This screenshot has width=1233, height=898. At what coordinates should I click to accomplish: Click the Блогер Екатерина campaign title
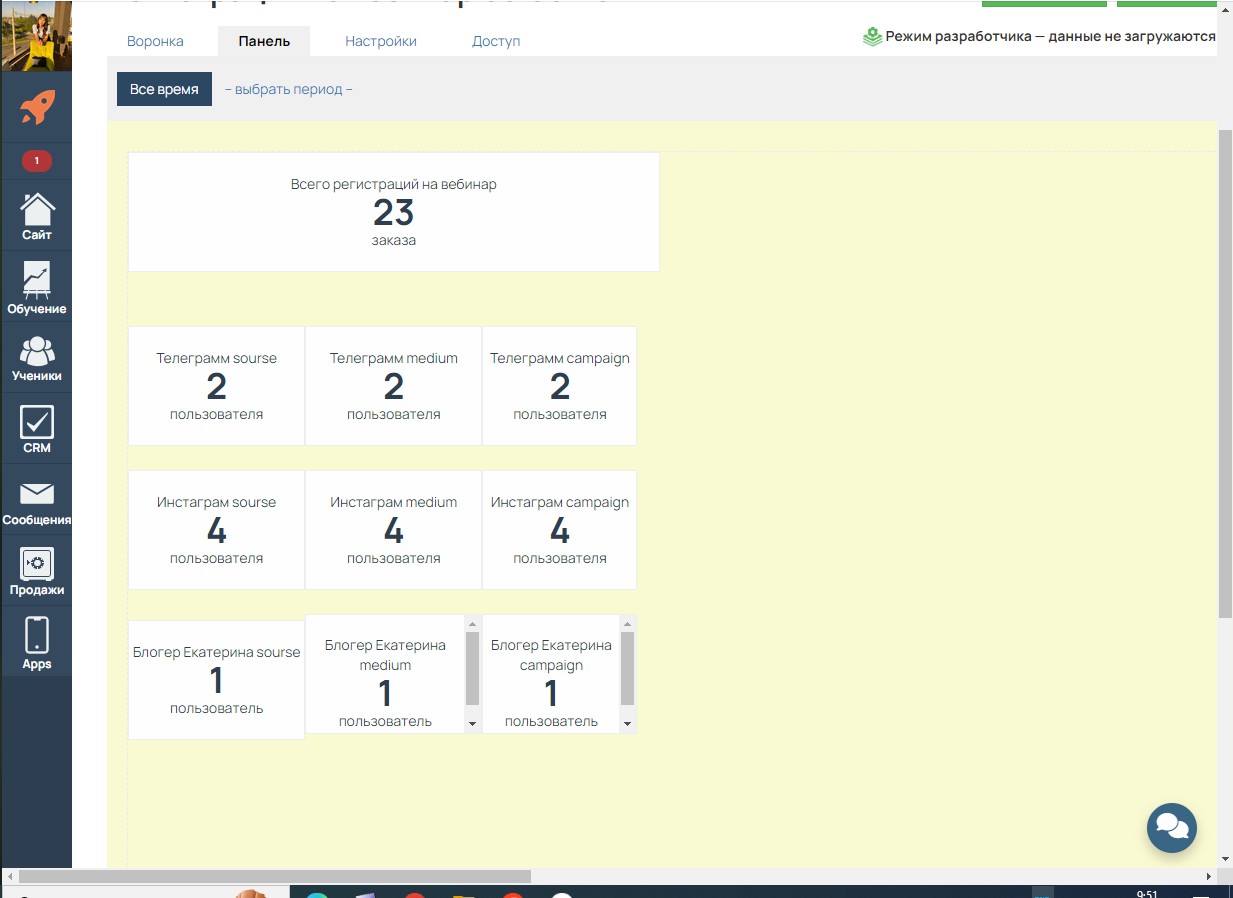tap(551, 655)
